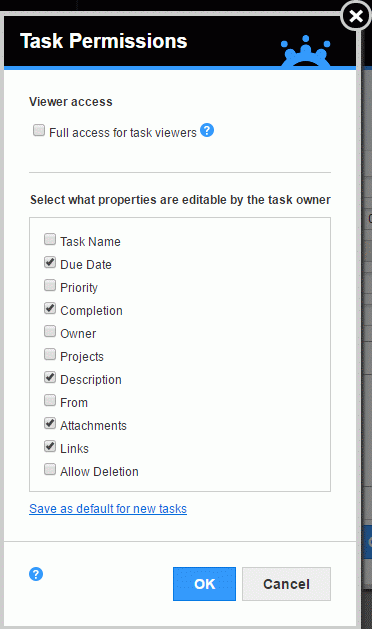The height and width of the screenshot is (629, 372).
Task: Confirm with the OK button
Action: 204,584
